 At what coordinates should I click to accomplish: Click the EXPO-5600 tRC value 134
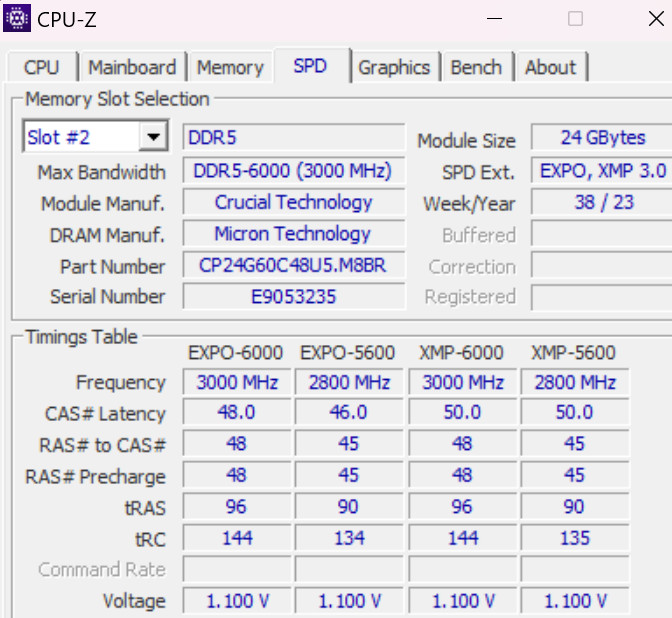click(x=349, y=537)
